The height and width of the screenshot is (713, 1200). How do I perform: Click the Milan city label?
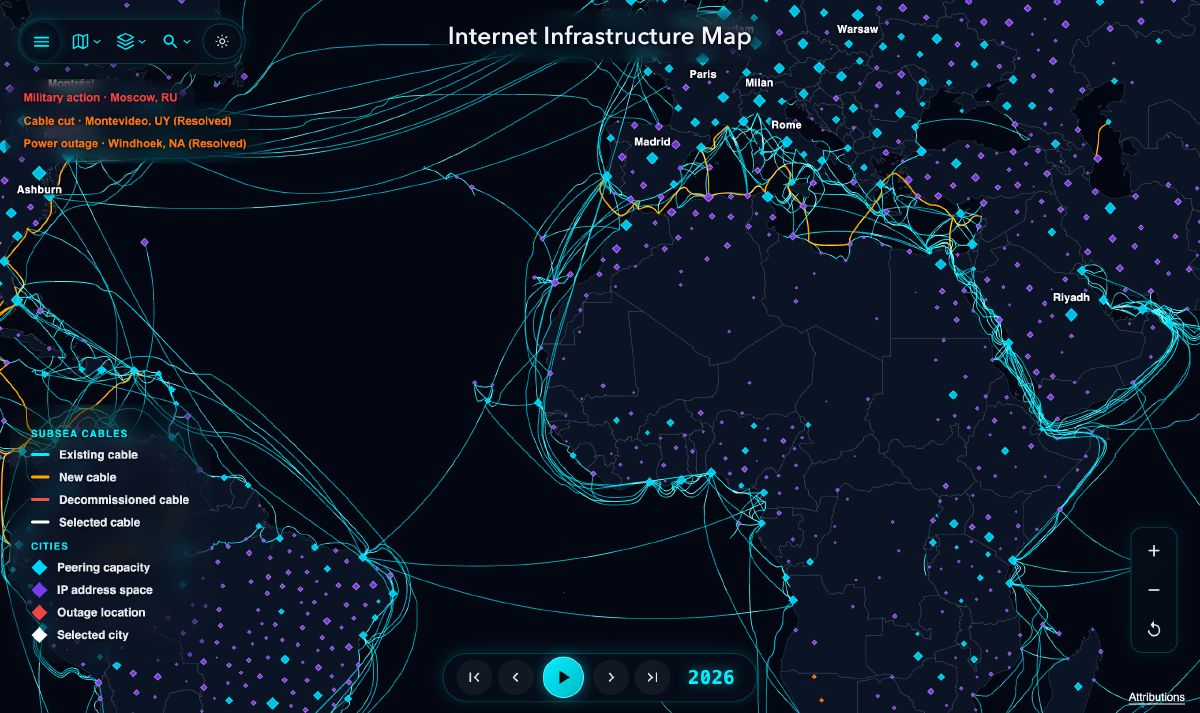pyautogui.click(x=759, y=83)
